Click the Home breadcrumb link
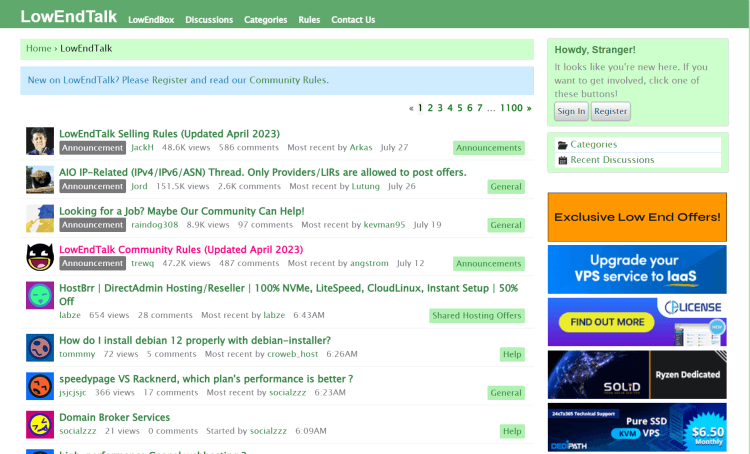This screenshot has height=454, width=750. point(38,48)
